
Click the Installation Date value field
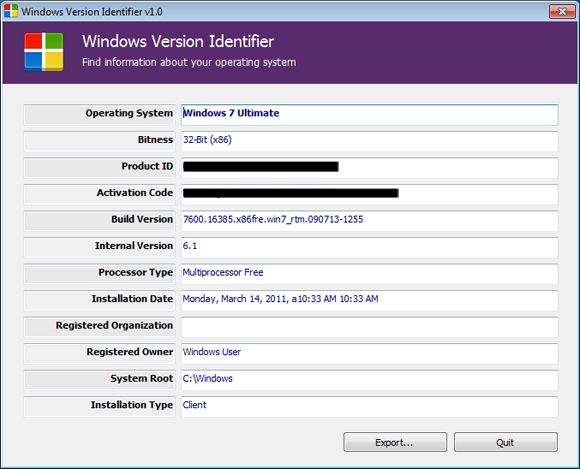point(370,300)
